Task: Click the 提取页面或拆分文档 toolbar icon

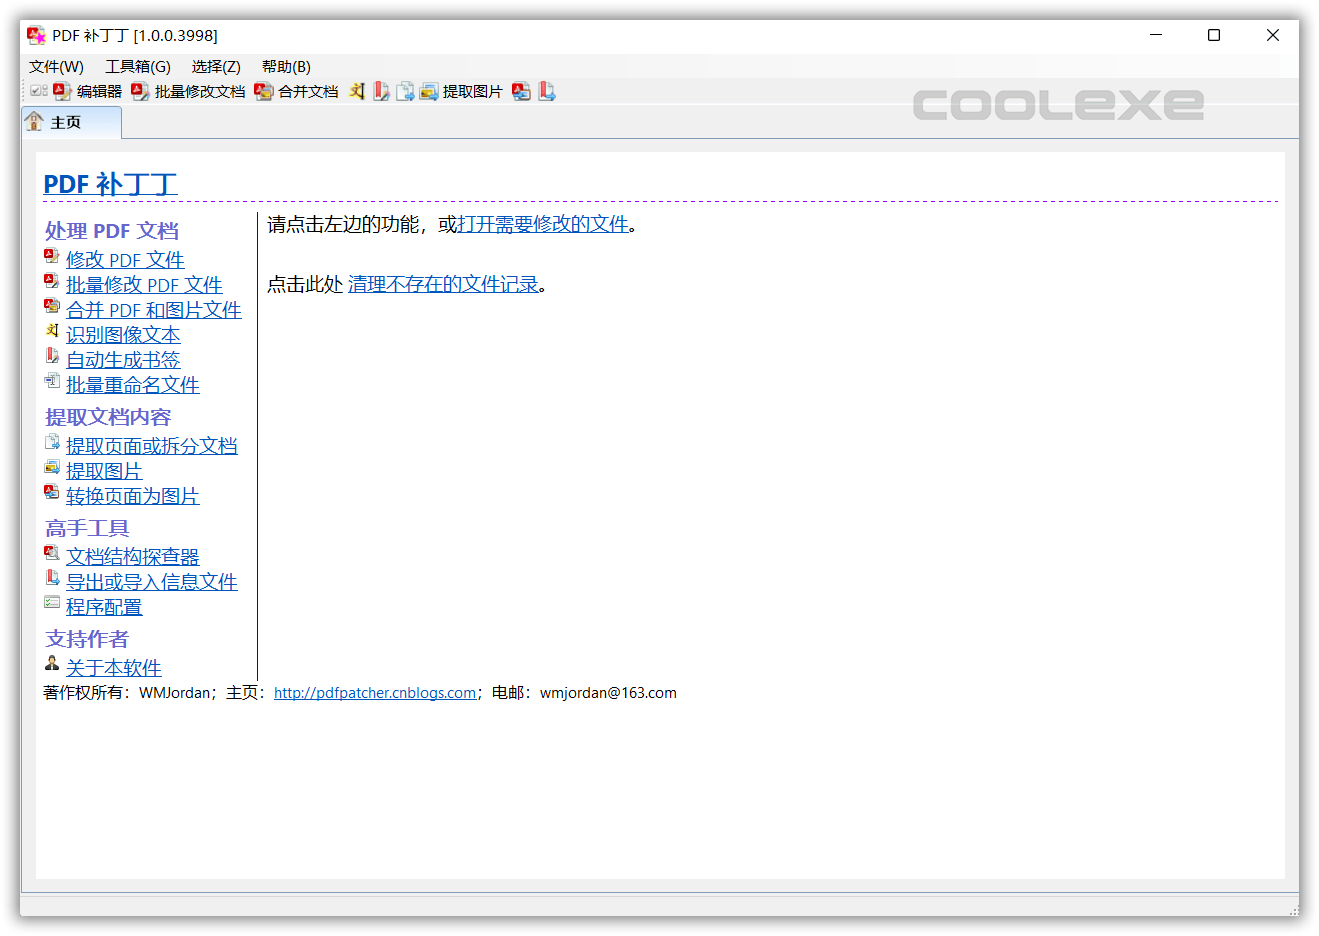Action: [405, 91]
